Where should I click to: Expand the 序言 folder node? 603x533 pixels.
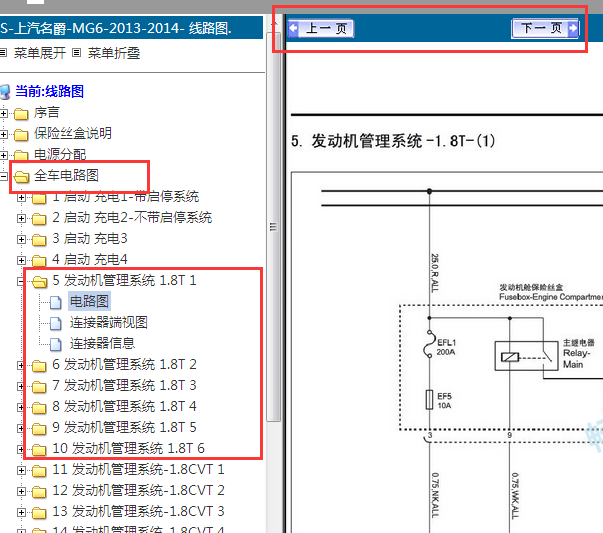(4, 113)
